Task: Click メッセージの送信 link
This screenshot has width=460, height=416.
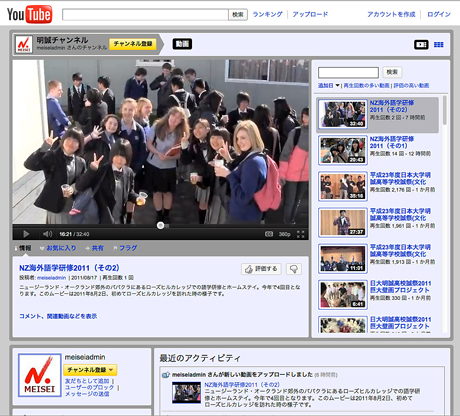Action: [87, 394]
